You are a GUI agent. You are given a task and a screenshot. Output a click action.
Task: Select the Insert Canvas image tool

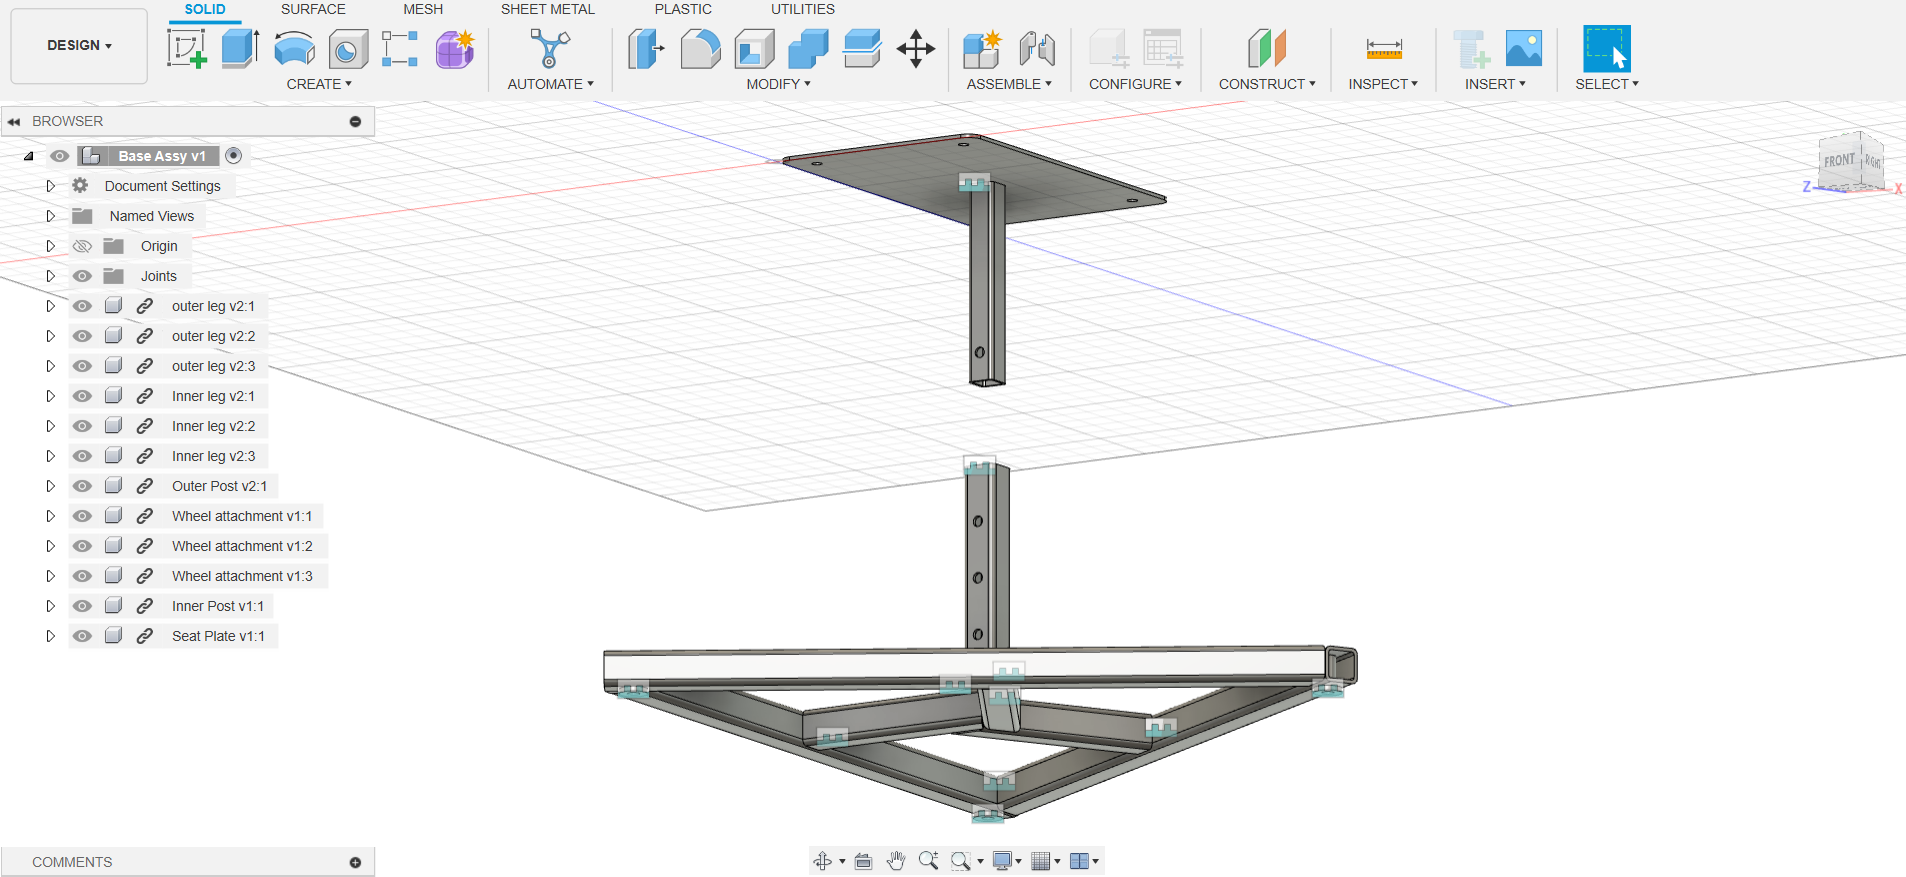[x=1524, y=48]
